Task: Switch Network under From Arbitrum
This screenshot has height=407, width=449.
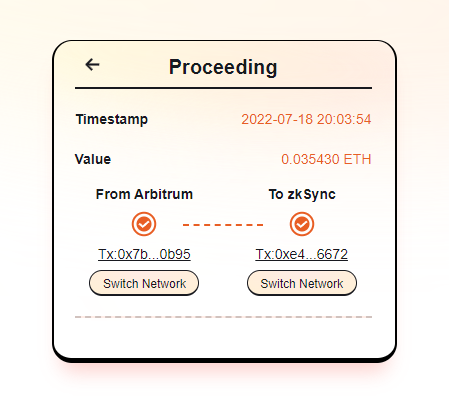Action: pos(144,283)
